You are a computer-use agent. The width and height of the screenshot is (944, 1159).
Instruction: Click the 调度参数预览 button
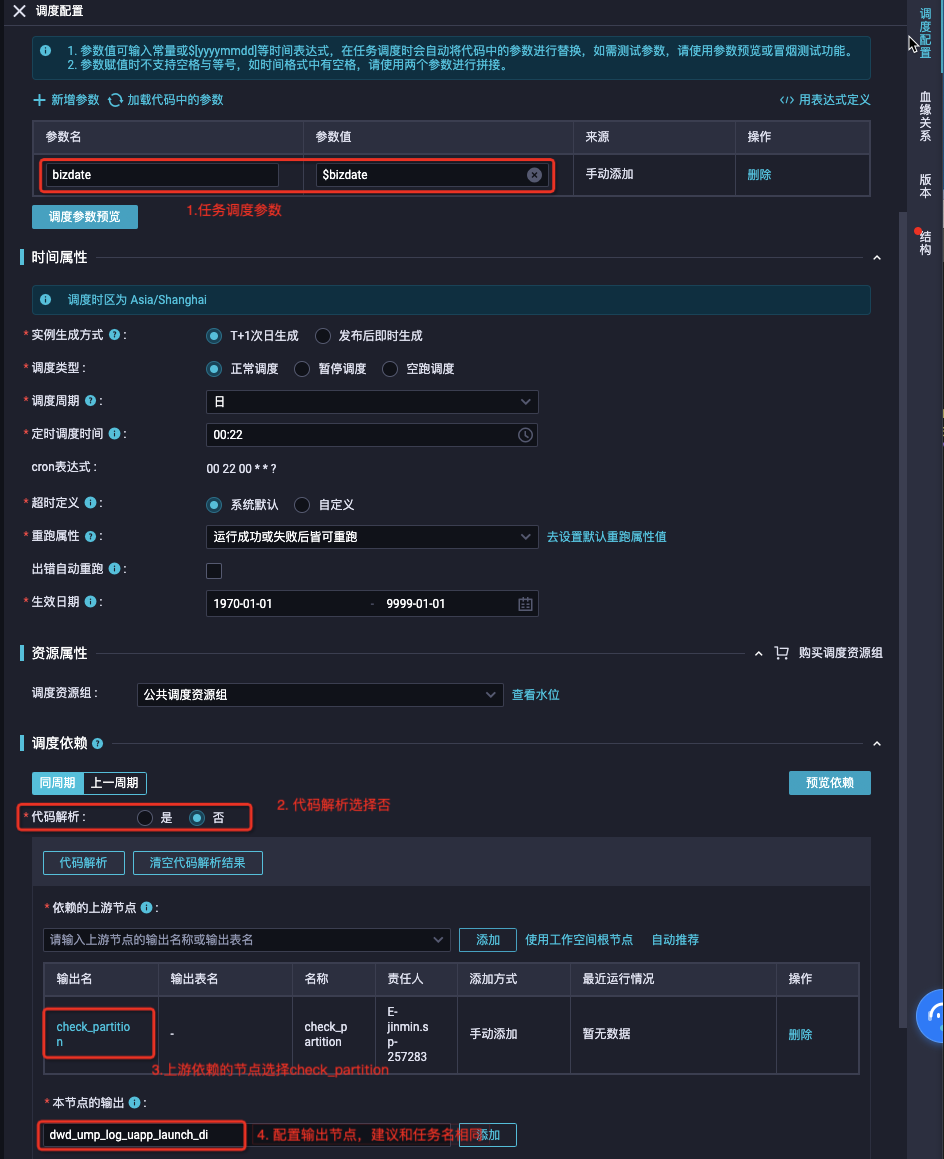point(85,217)
